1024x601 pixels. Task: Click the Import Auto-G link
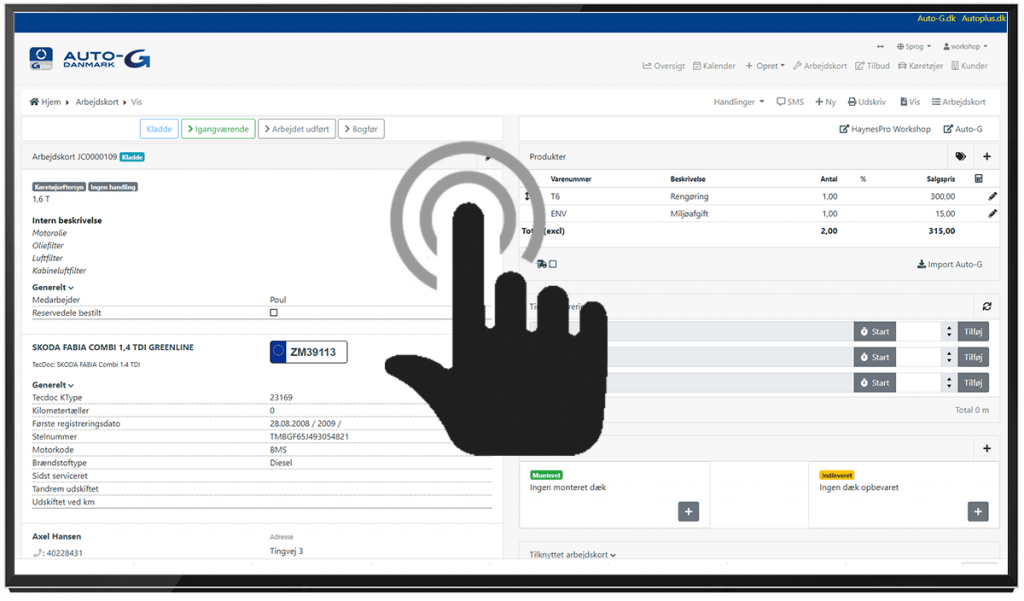(x=949, y=264)
